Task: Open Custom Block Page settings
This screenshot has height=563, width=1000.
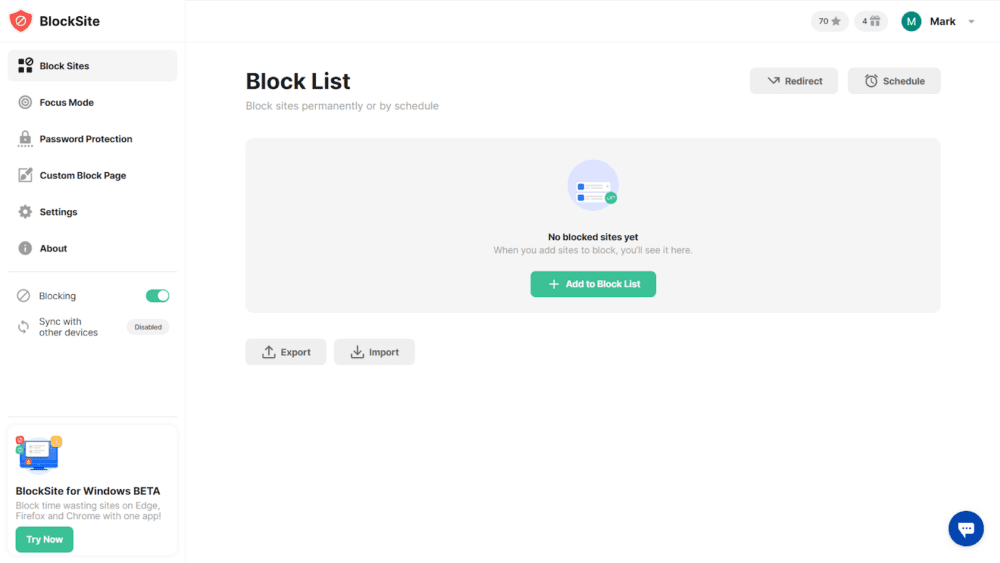Action: pos(92,175)
